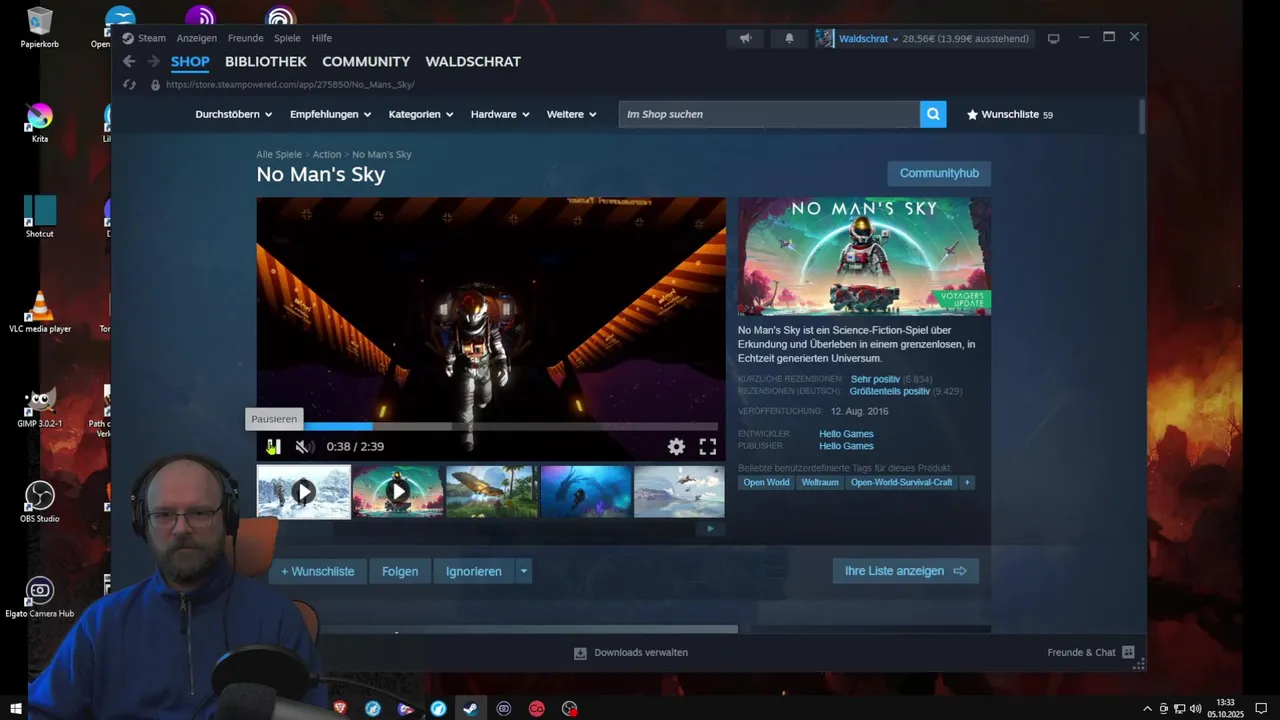Viewport: 1280px width, 720px height.
Task: Play the second trailer thumbnail
Action: 398,491
